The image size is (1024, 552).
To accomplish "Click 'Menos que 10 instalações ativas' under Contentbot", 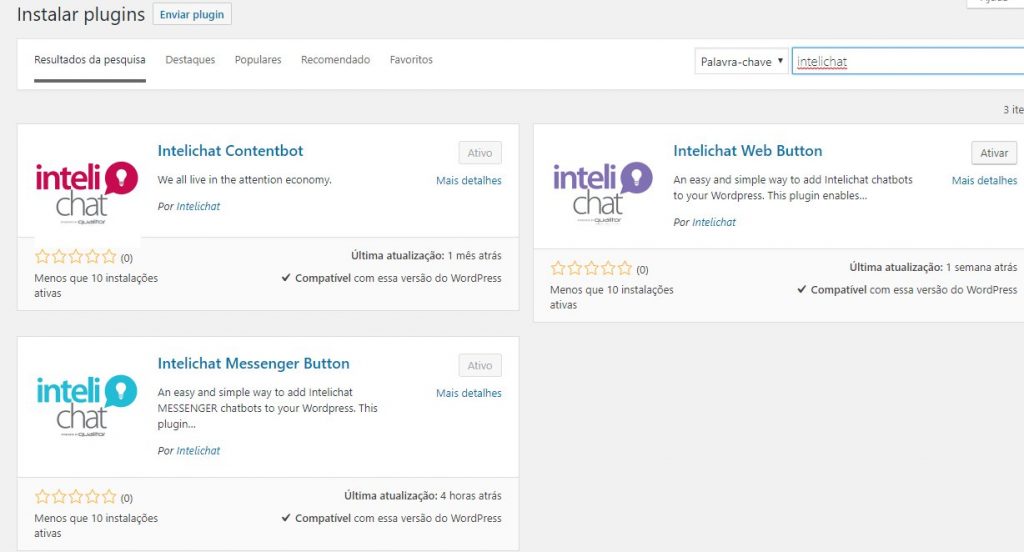I will coord(96,285).
